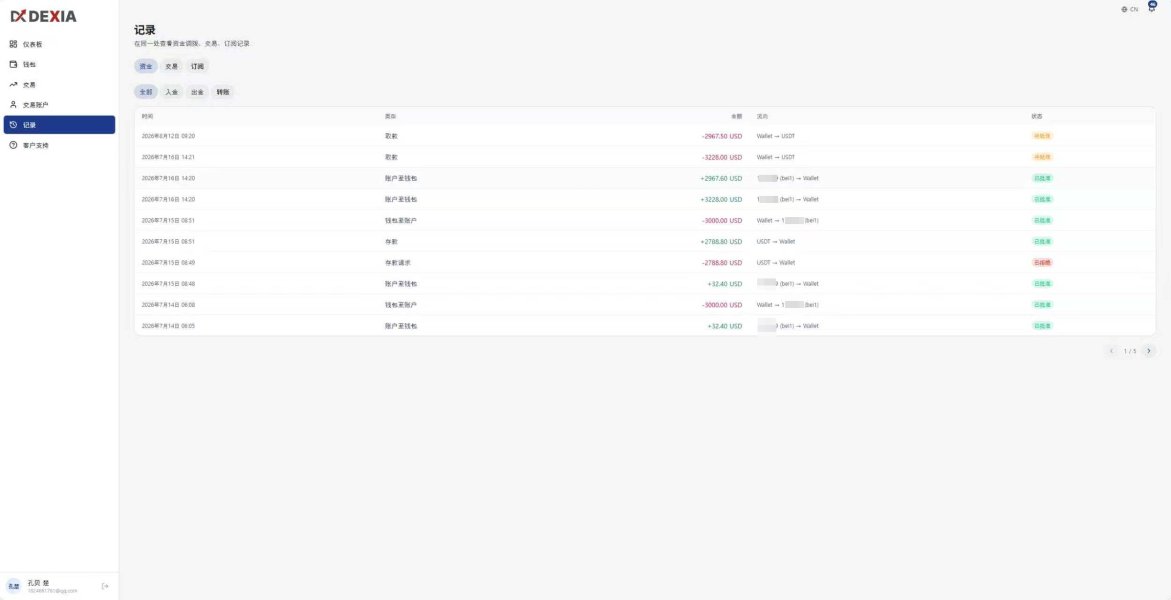Image resolution: width=1171 pixels, height=600 pixels.
Task: Click the red rejected status badge
Action: 1042,263
